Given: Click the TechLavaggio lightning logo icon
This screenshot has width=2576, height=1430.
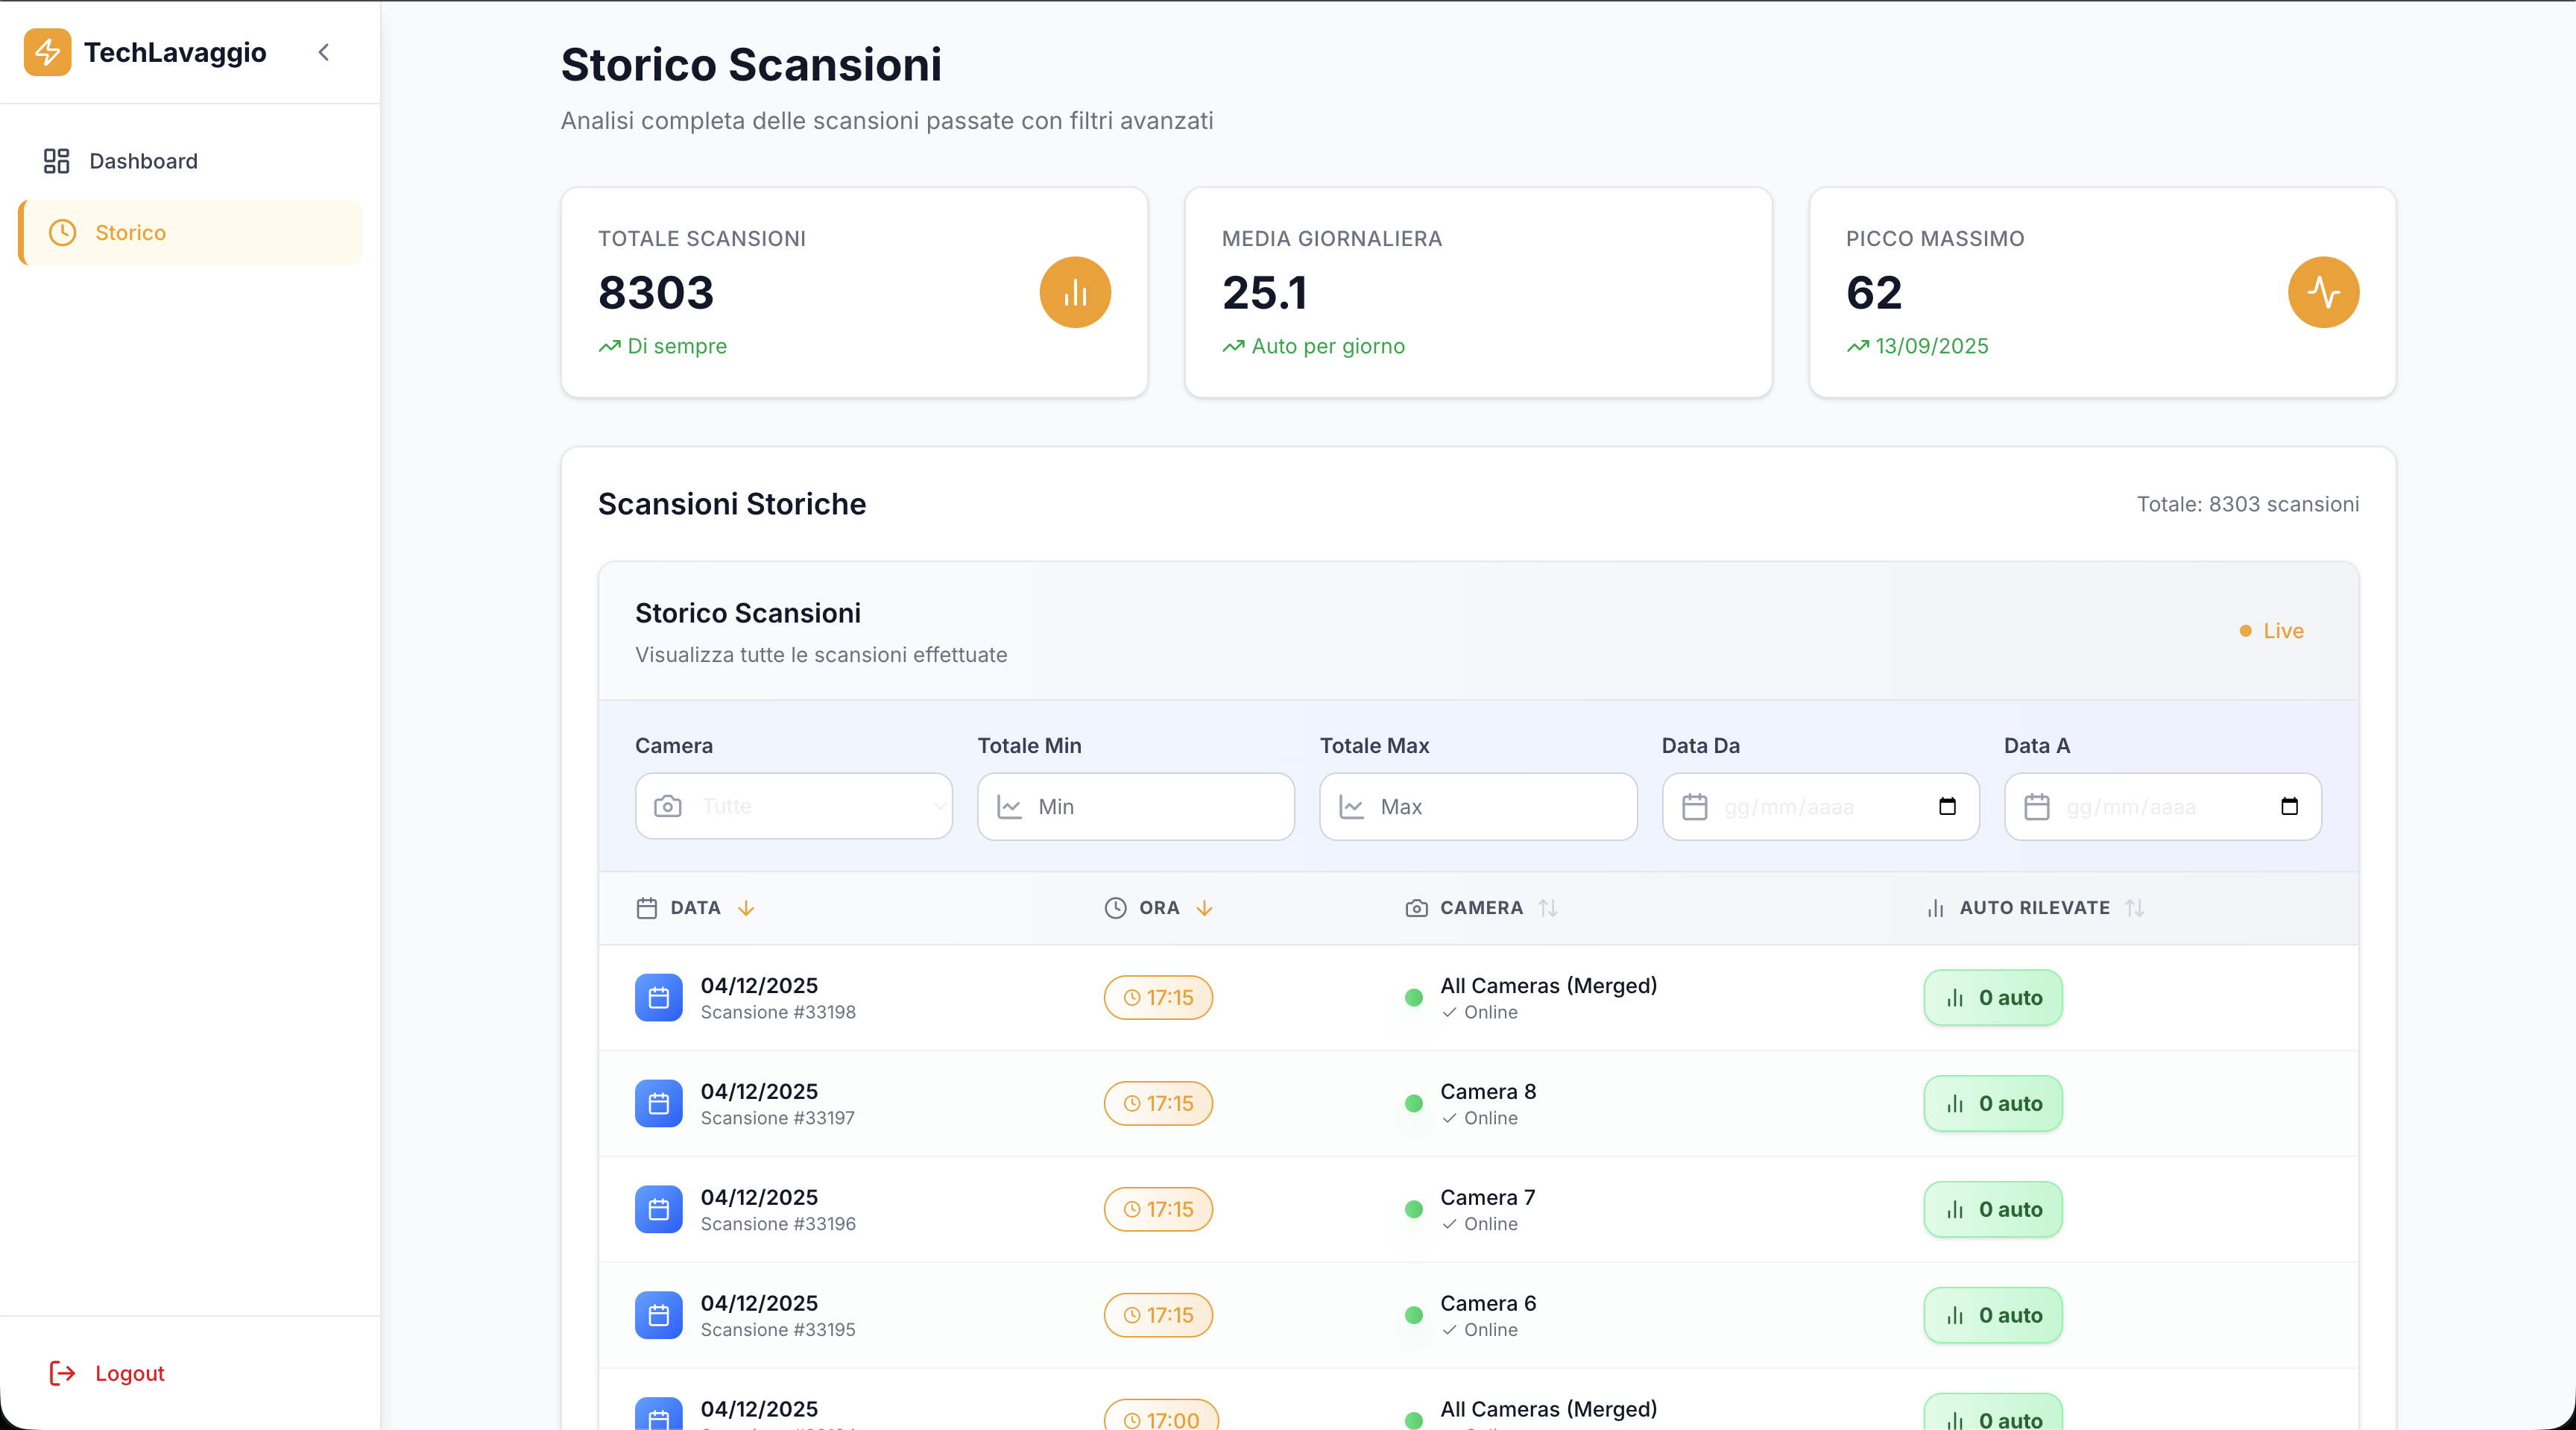Looking at the screenshot, I should click(47, 52).
